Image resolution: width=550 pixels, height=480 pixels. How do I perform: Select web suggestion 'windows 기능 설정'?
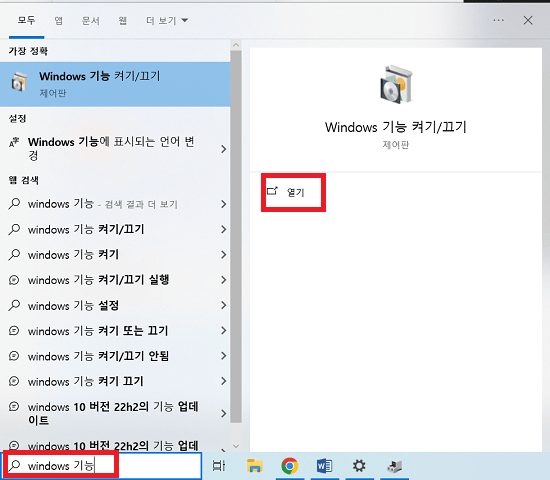pos(115,305)
